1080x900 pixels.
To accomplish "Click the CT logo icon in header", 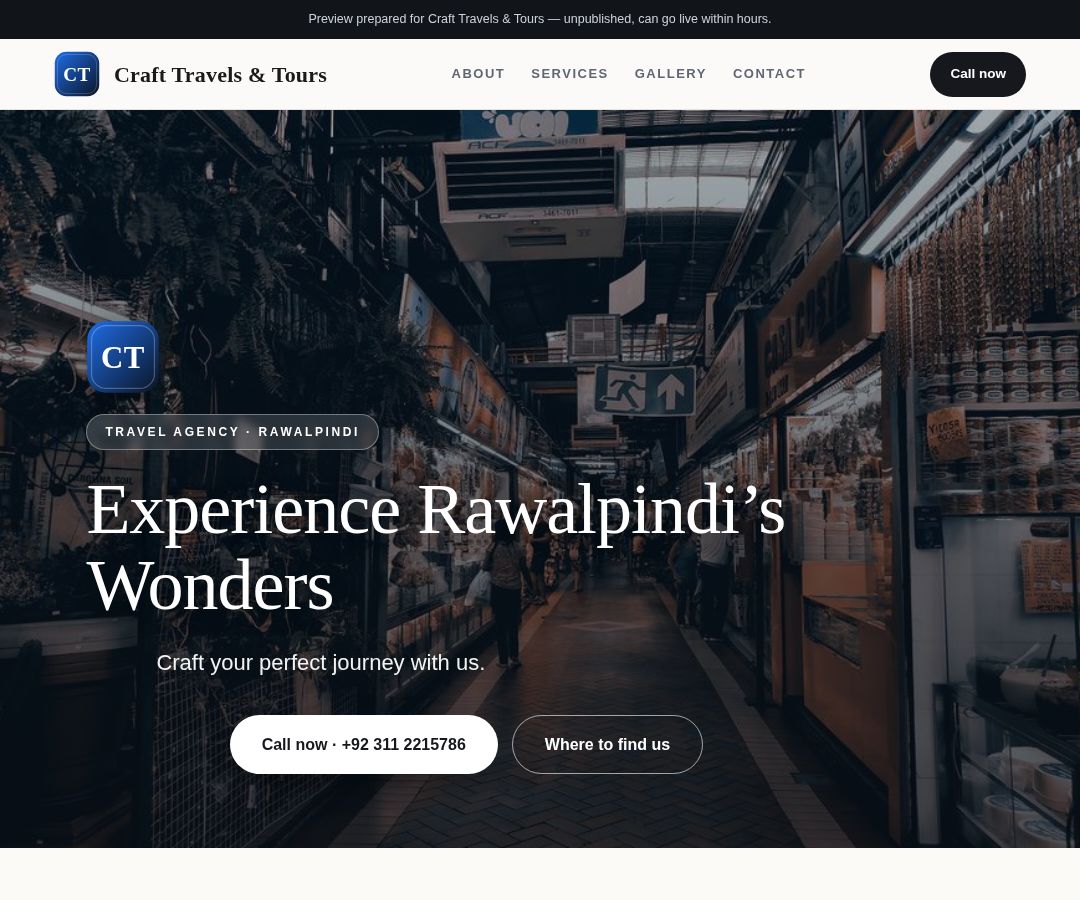I will (x=76, y=74).
